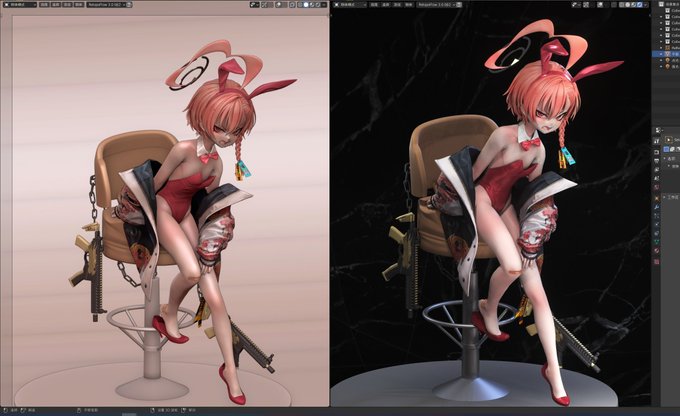Switch right viewport to rendered shading
Image resolution: width=680 pixels, height=416 pixels.
coord(639,4)
